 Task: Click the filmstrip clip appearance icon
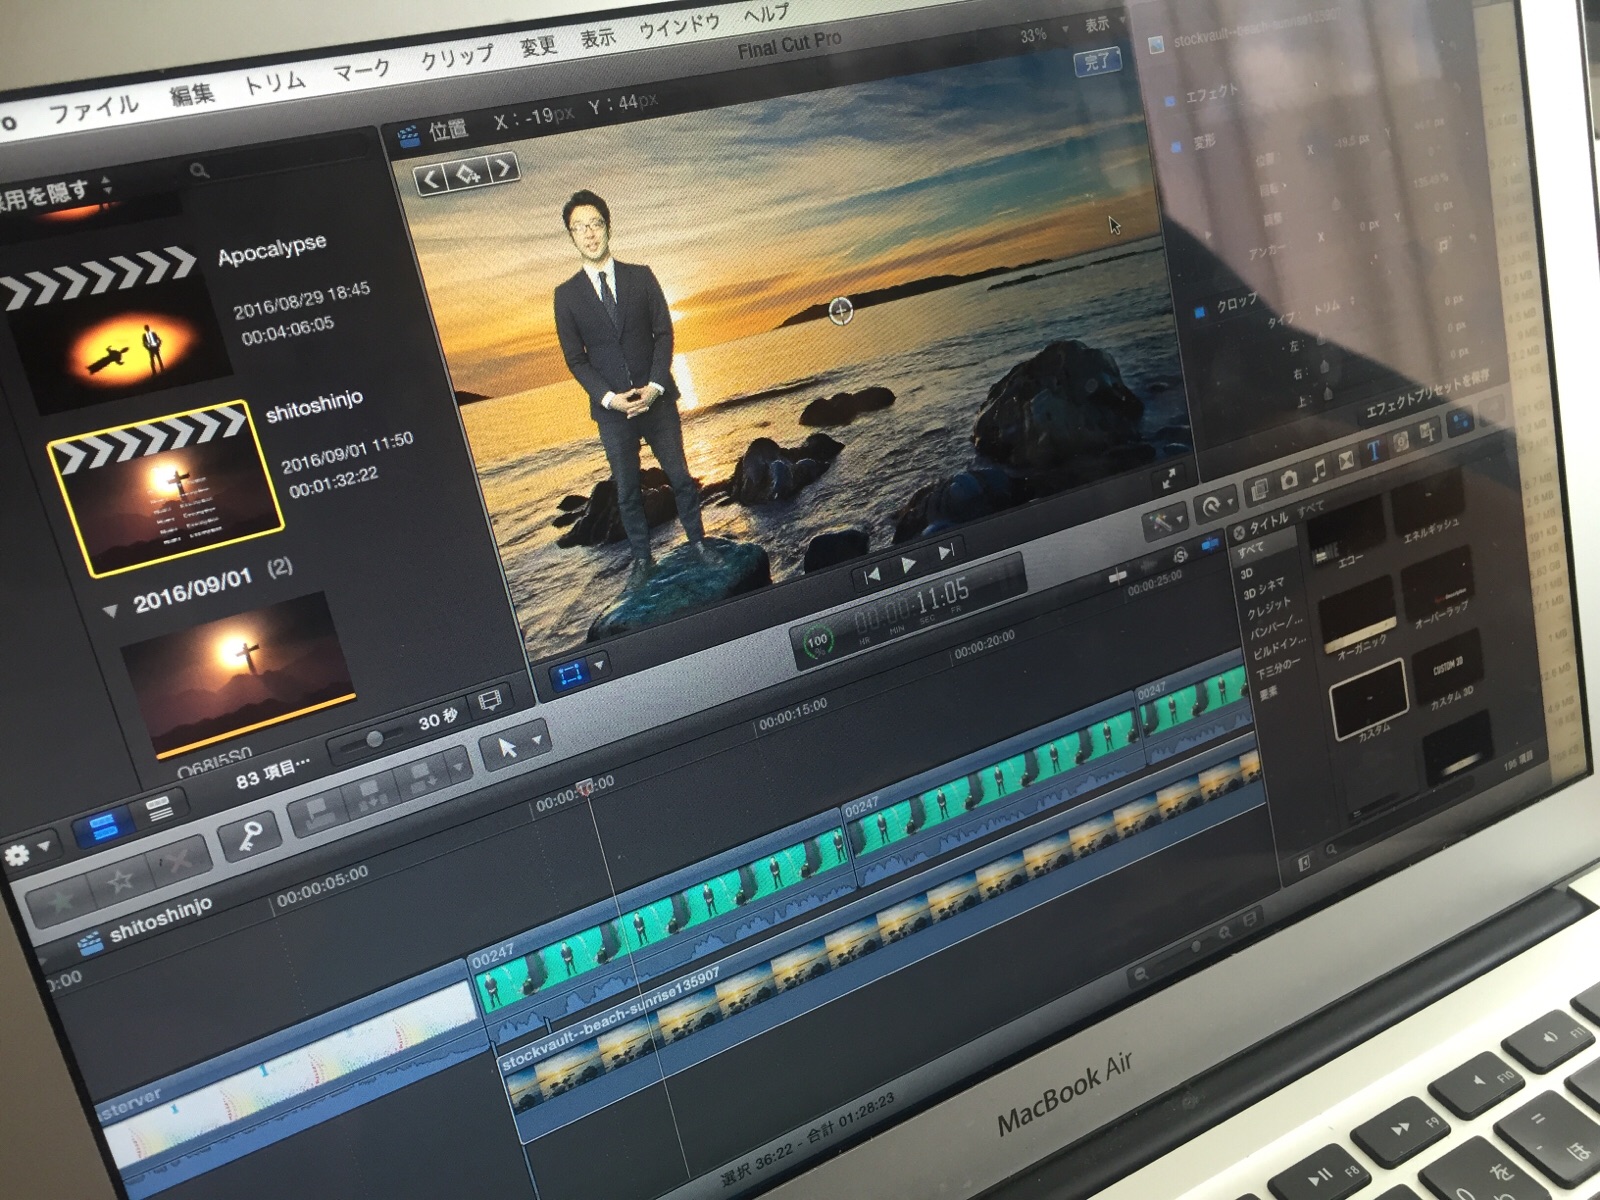pos(490,701)
